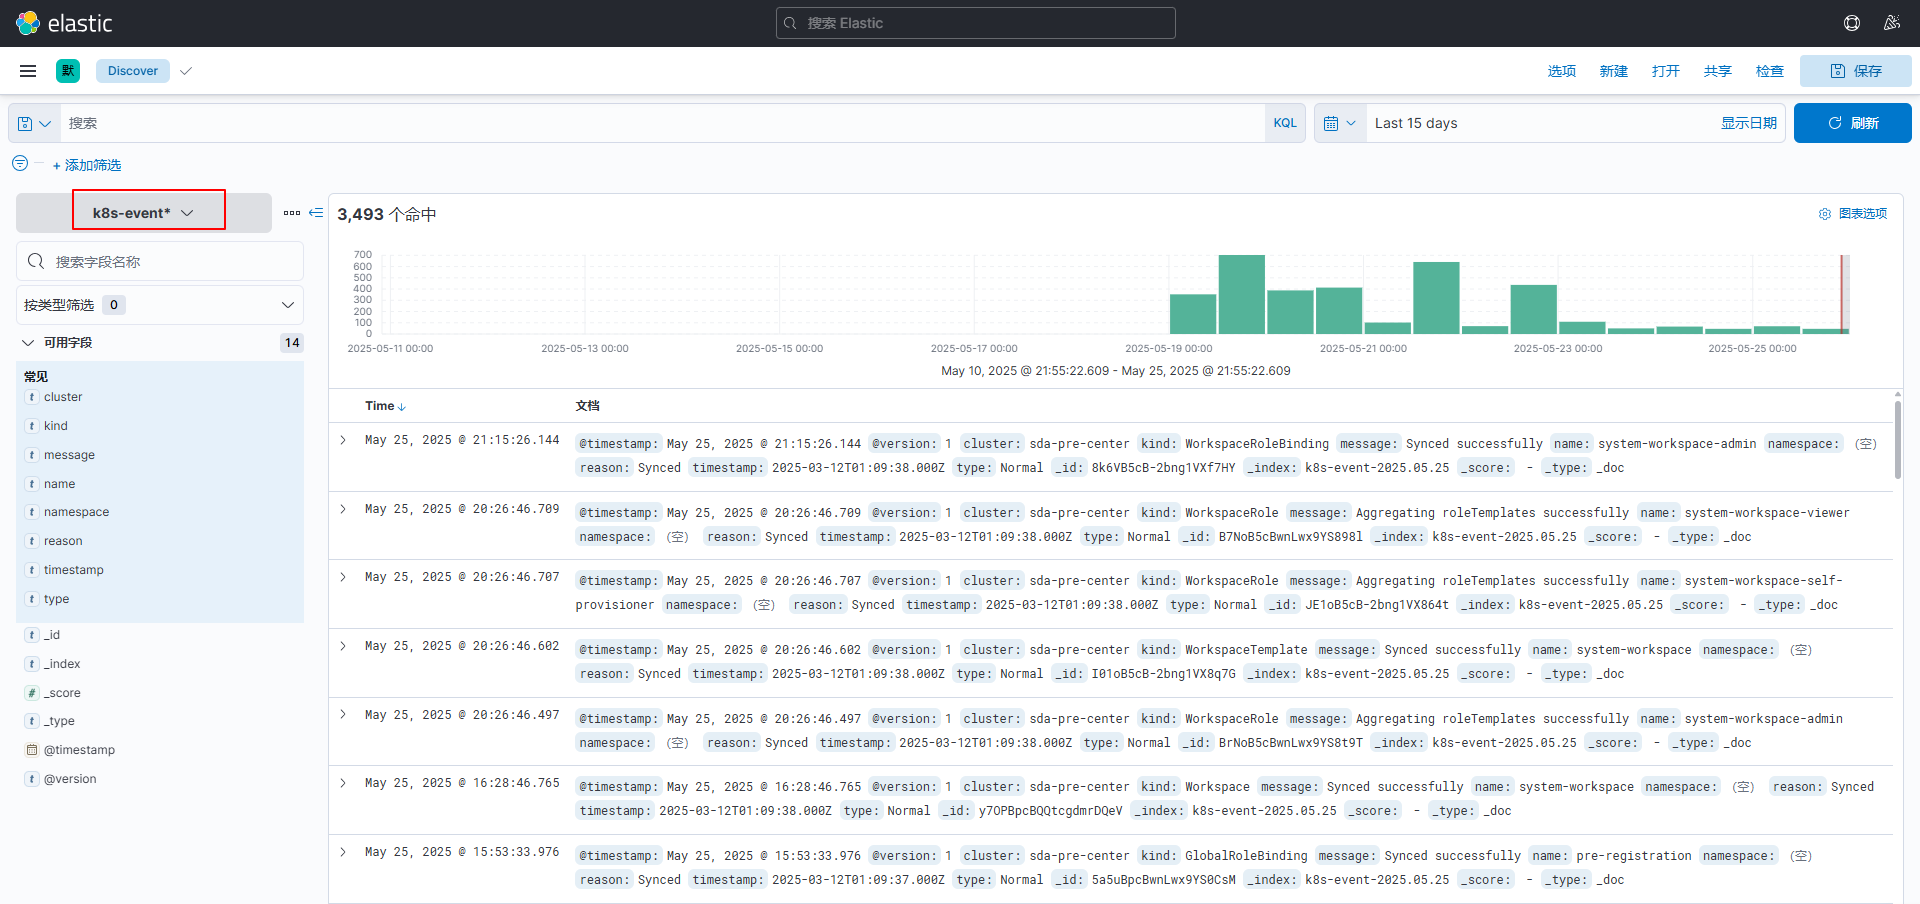This screenshot has height=904, width=1920.
Task: Click the KQL query search input
Action: click(x=662, y=123)
